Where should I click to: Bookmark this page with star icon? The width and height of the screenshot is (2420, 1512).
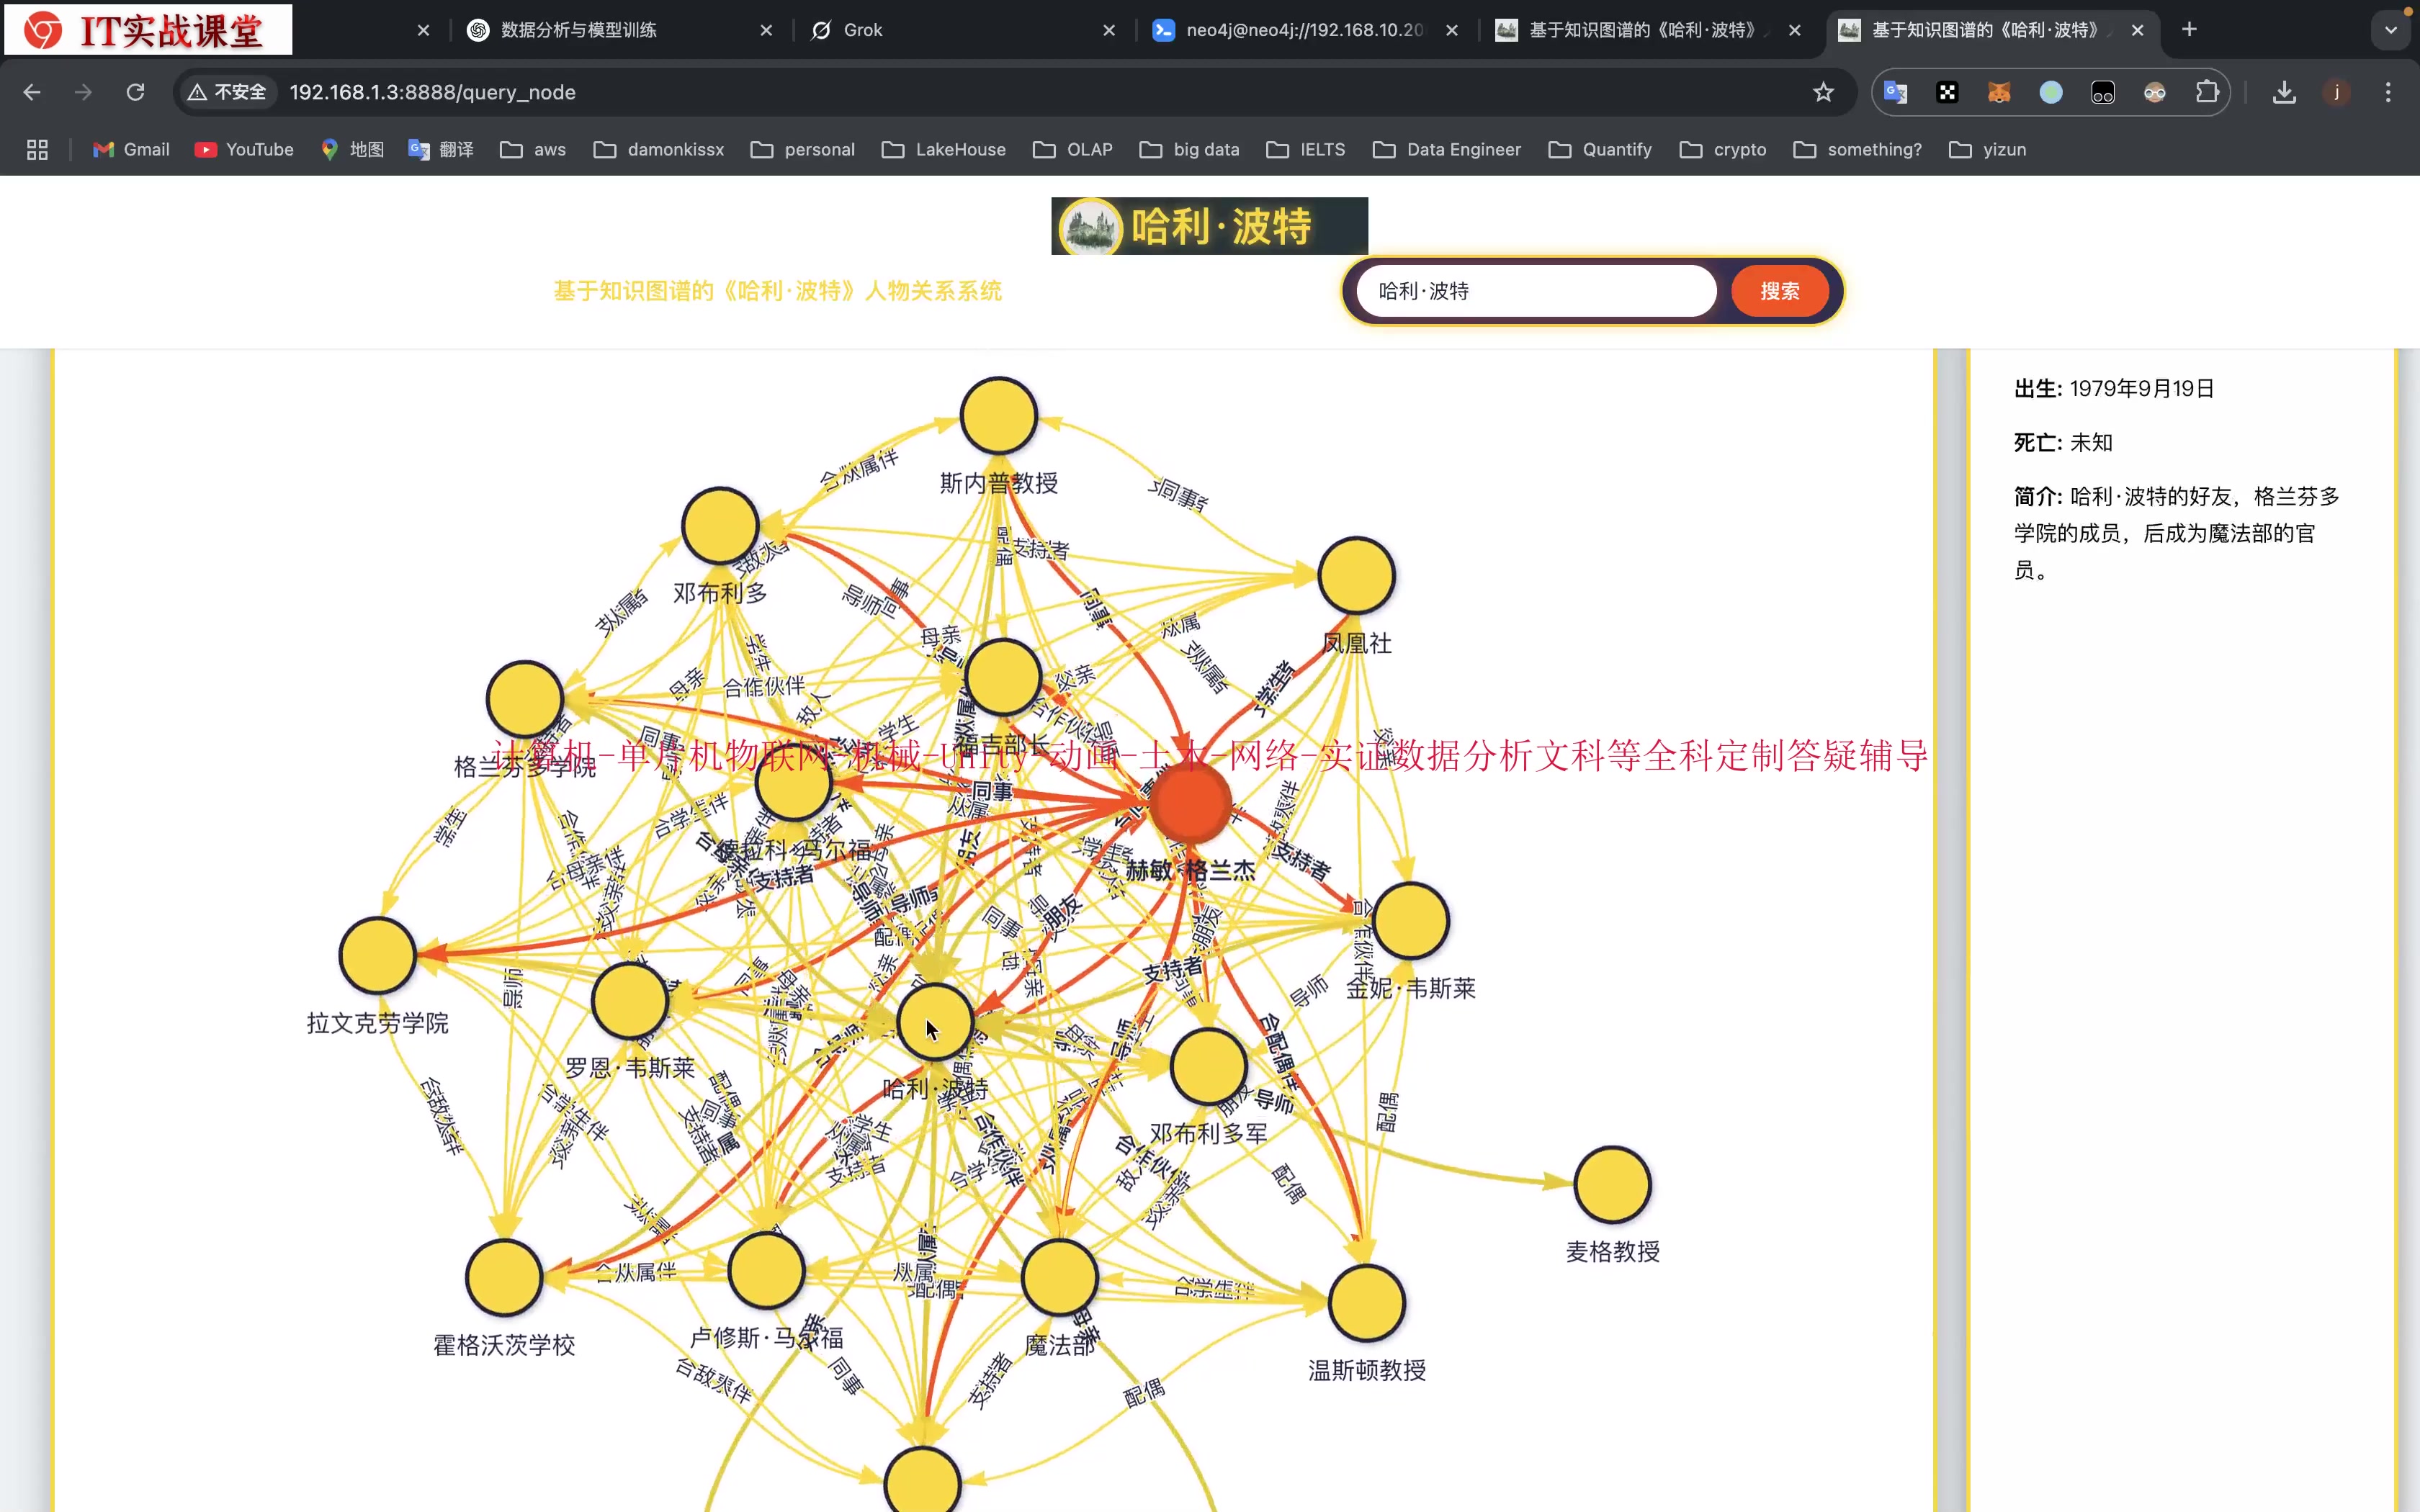click(x=1823, y=92)
